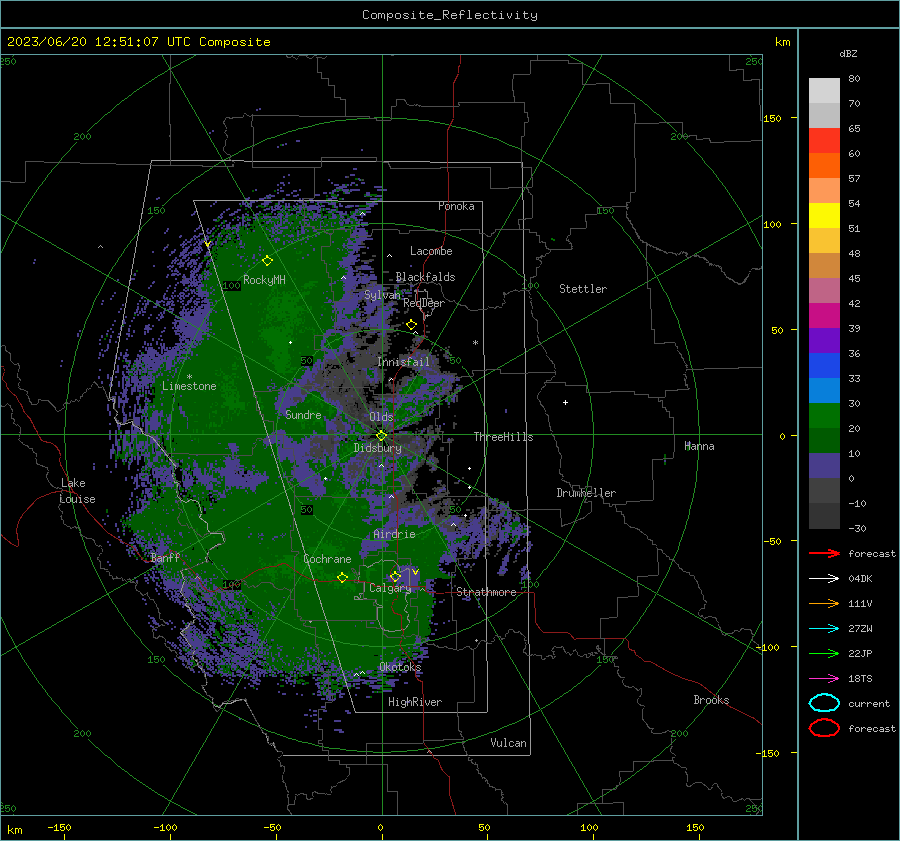Click the Sylvan label

coord(382,295)
